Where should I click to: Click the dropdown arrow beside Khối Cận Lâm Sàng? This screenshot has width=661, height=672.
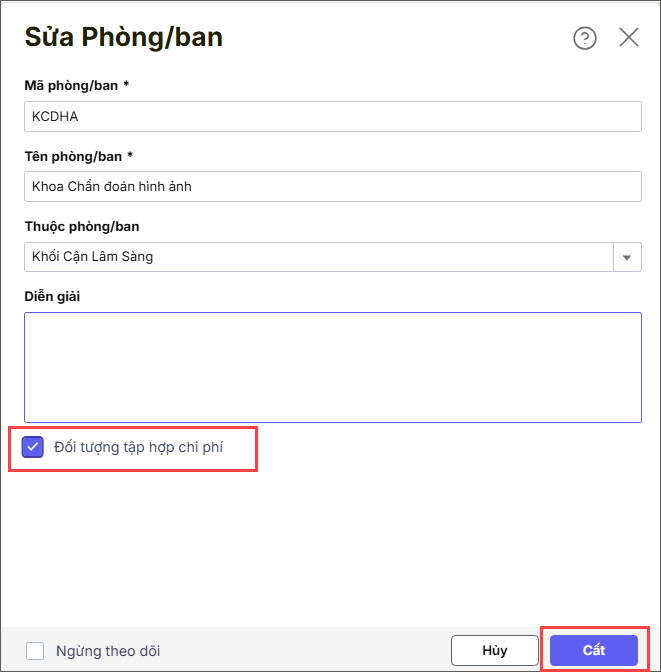click(x=627, y=257)
